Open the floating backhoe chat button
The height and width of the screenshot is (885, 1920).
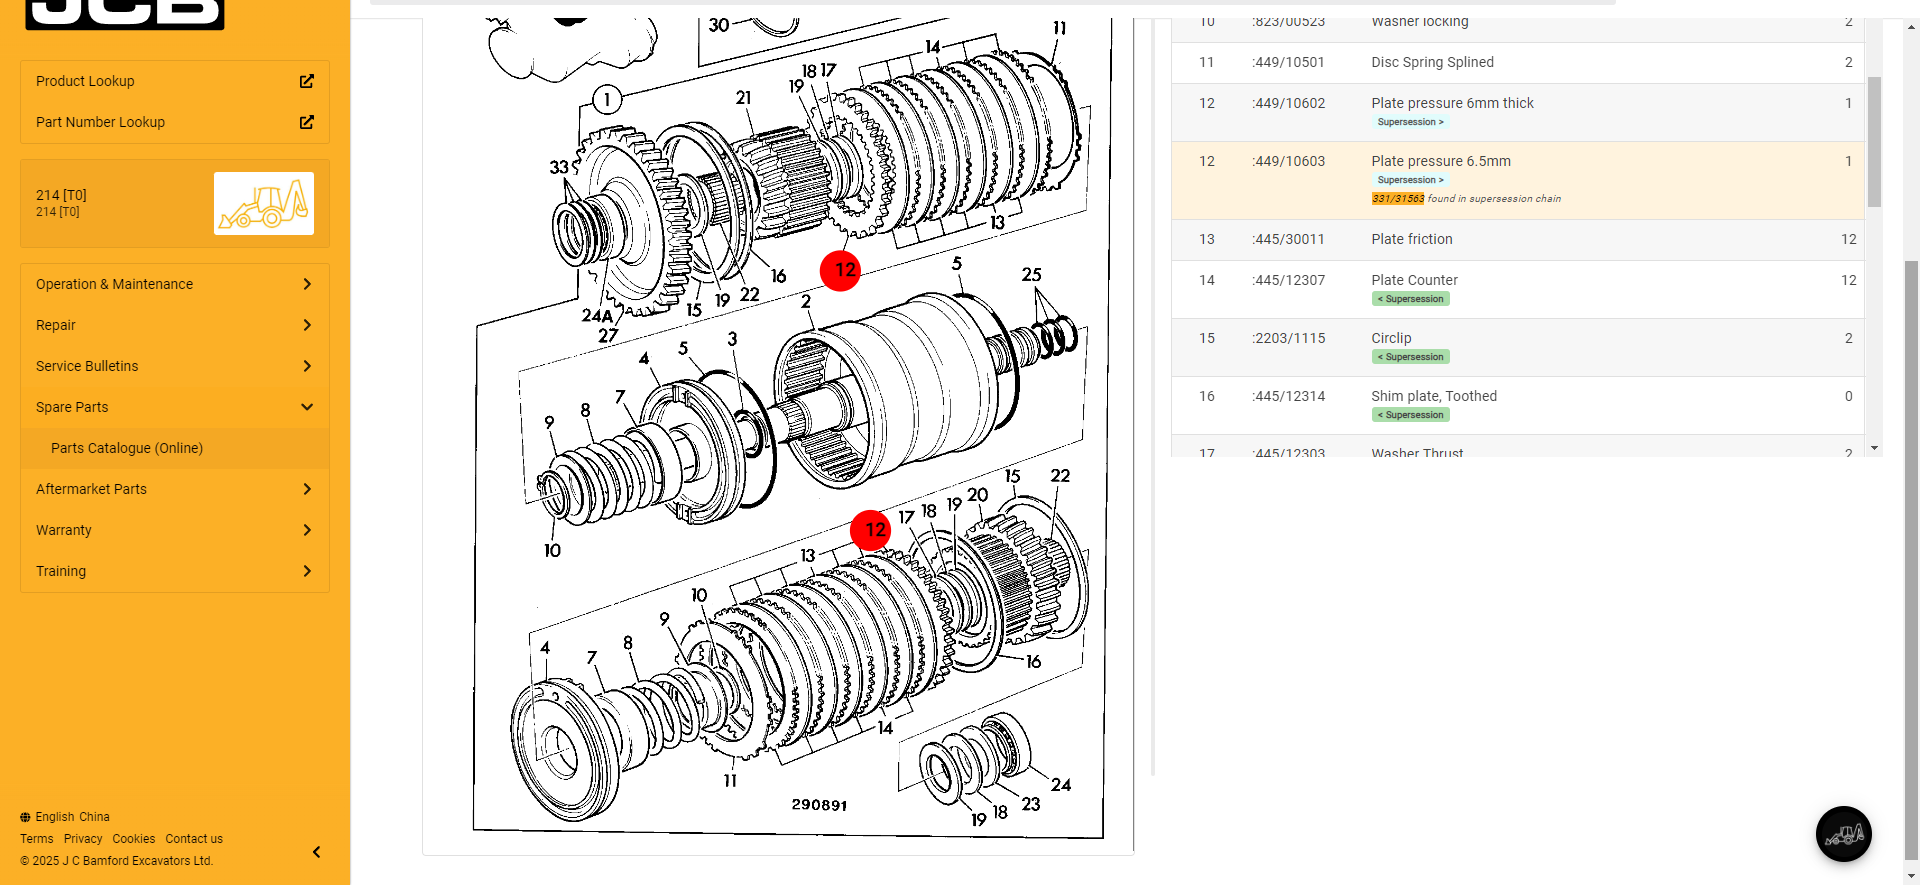tap(1843, 833)
